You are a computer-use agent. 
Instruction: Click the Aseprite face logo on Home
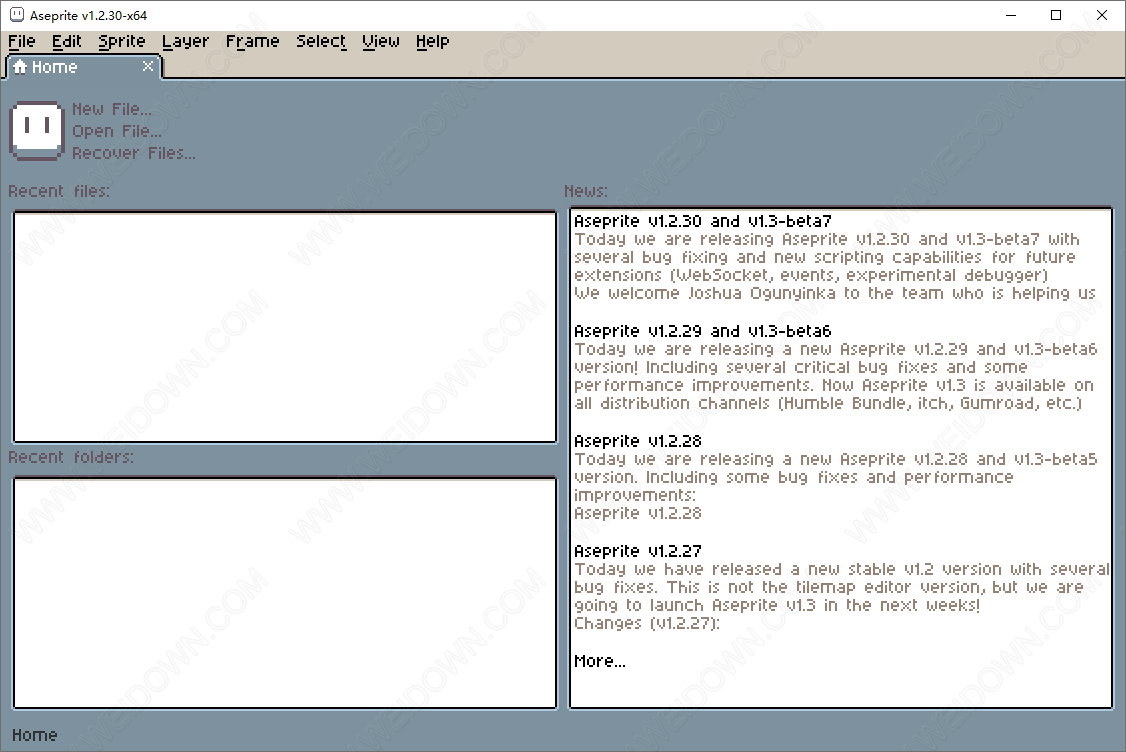37,131
